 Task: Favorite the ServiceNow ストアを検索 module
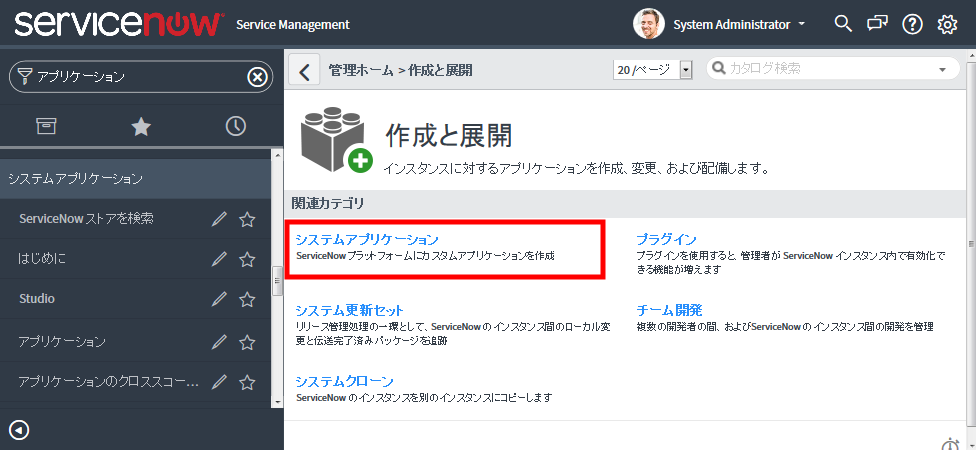[x=248, y=219]
